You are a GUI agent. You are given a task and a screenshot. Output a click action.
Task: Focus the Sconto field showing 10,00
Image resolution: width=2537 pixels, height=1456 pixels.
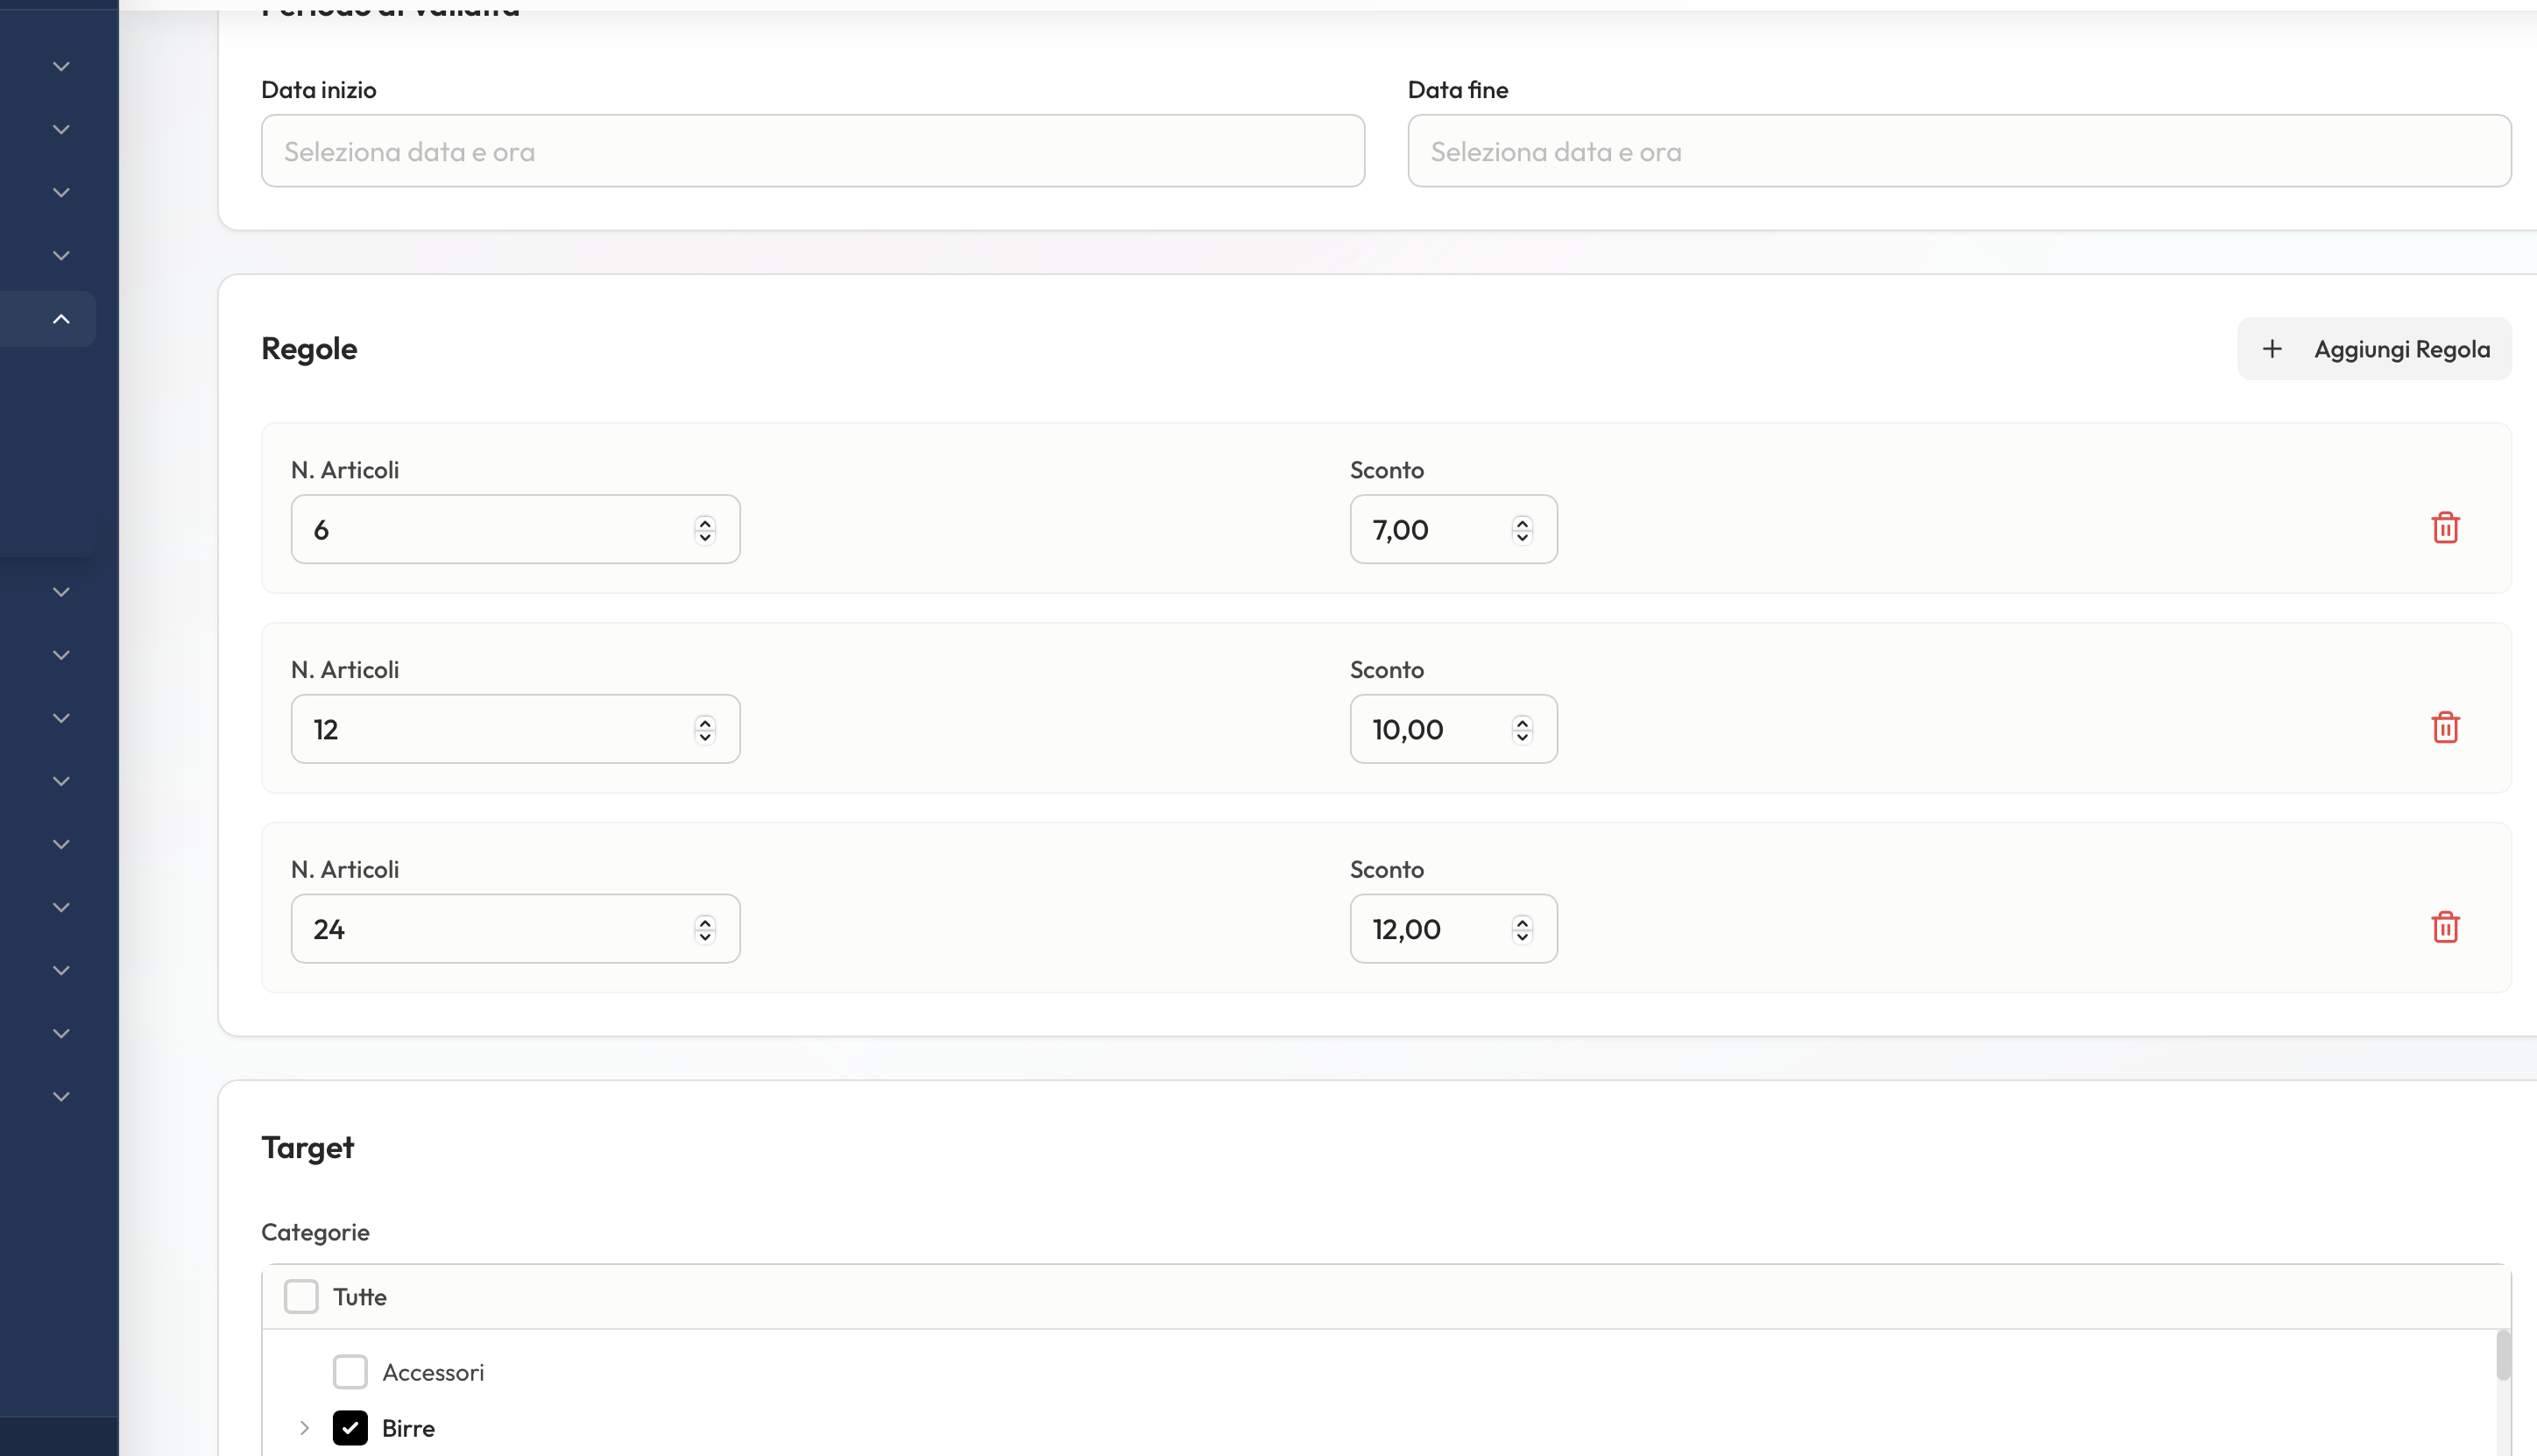pyautogui.click(x=1453, y=729)
